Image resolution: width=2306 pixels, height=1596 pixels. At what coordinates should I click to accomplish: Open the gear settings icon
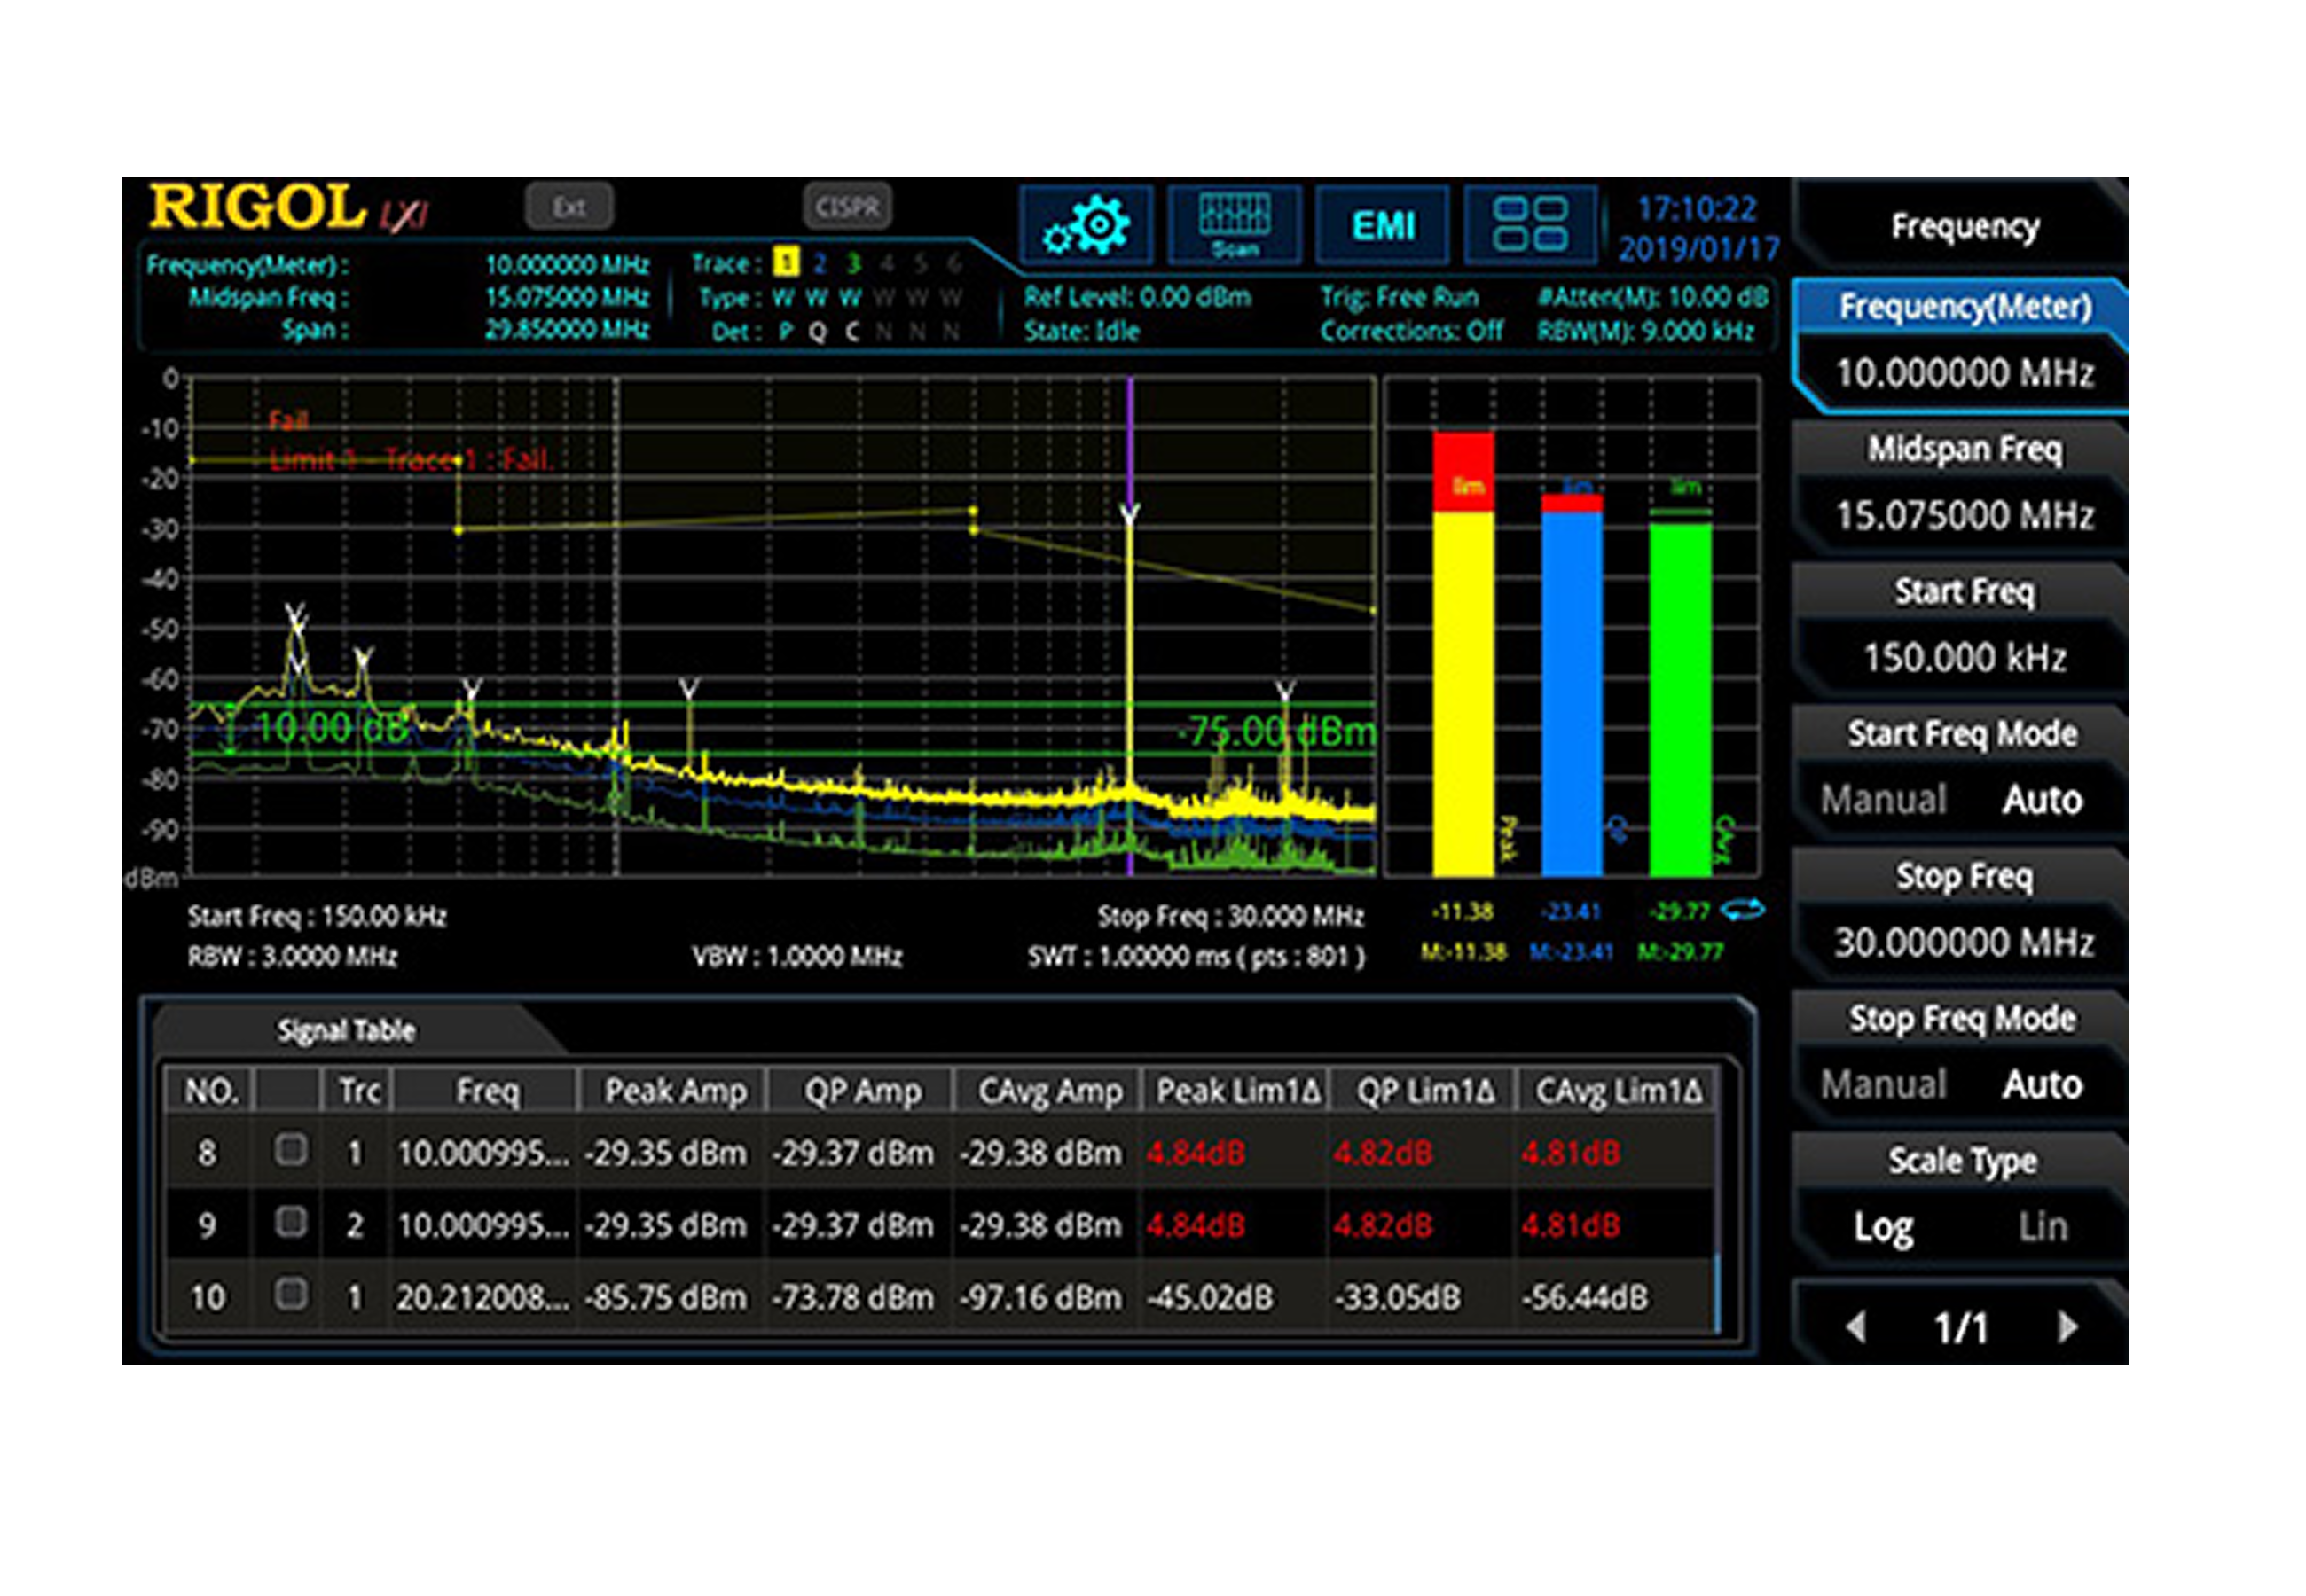tap(1086, 225)
